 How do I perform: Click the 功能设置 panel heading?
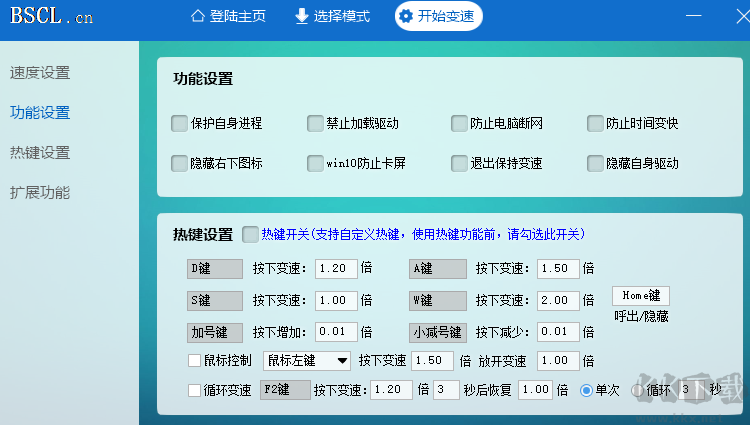pyautogui.click(x=203, y=79)
